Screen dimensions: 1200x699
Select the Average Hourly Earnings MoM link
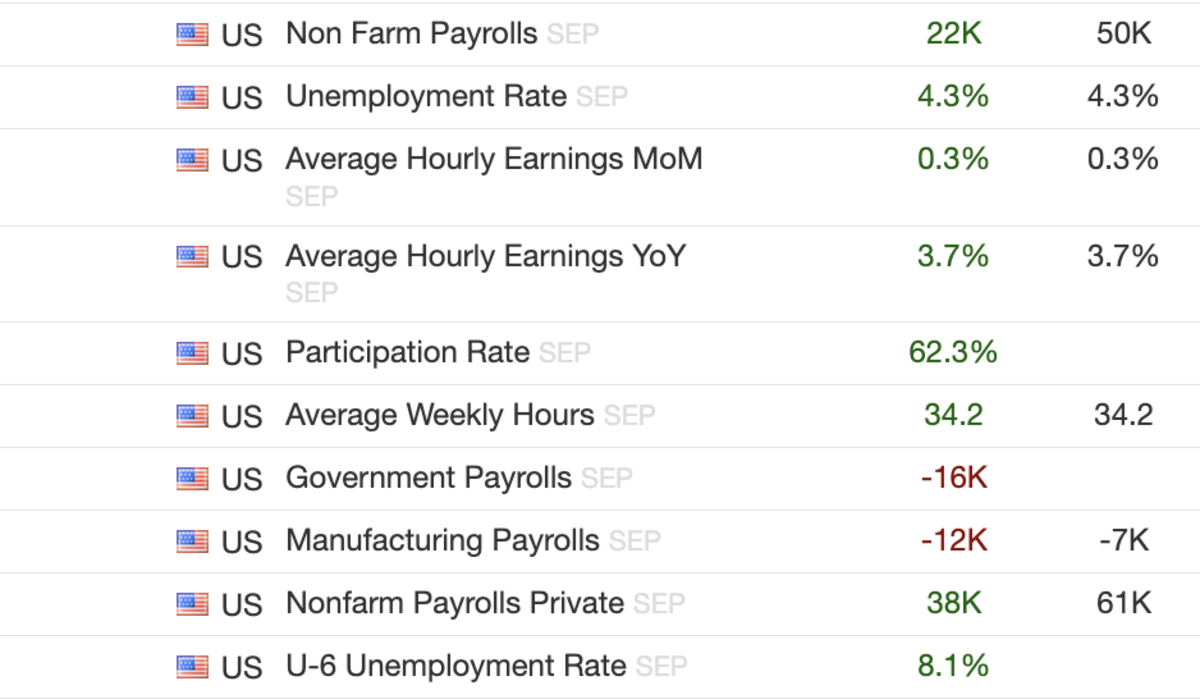click(494, 158)
